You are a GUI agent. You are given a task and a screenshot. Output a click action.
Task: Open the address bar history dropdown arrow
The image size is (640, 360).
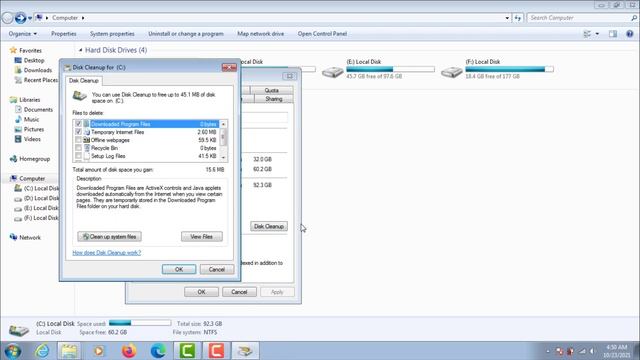507,18
